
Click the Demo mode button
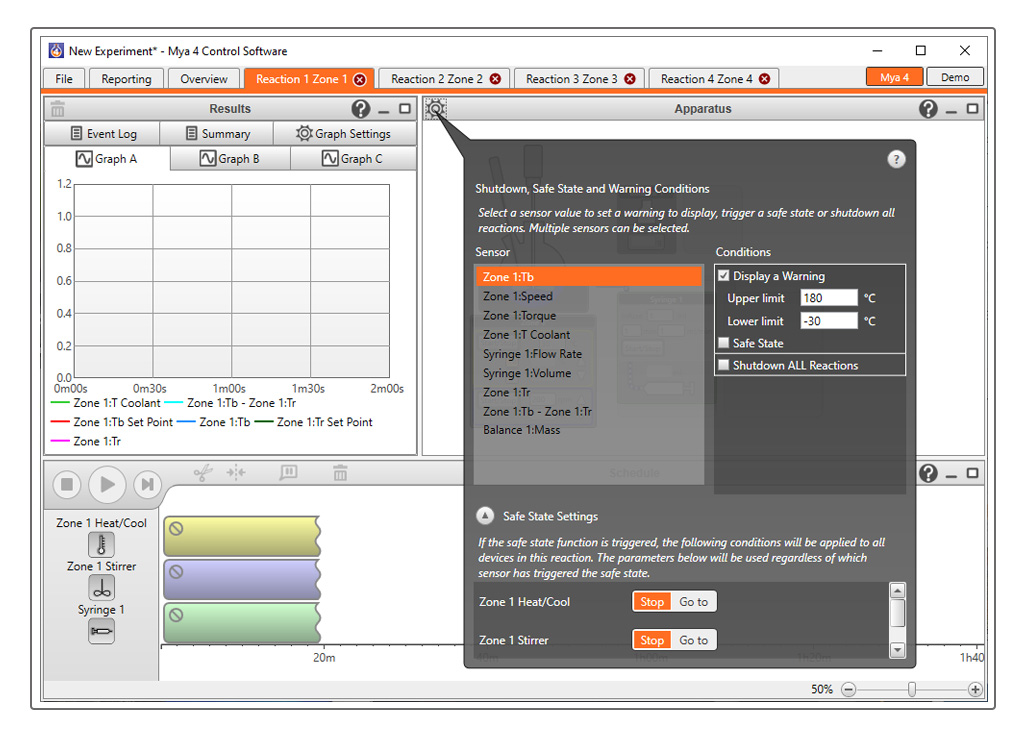pyautogui.click(x=955, y=77)
